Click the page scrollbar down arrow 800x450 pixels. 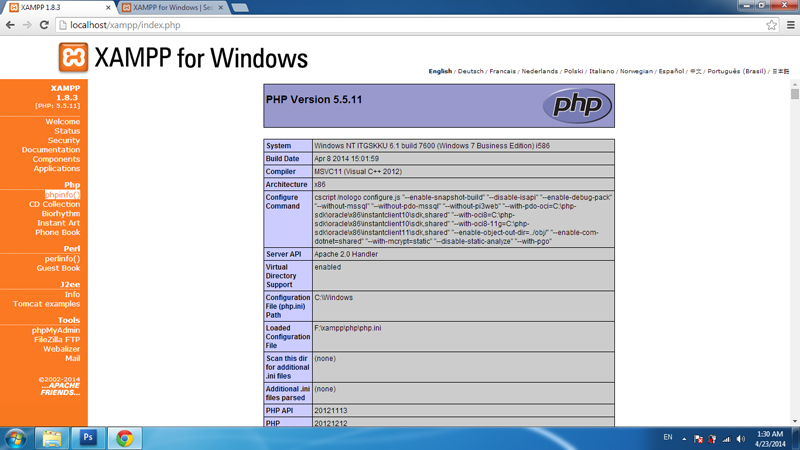click(x=795, y=421)
